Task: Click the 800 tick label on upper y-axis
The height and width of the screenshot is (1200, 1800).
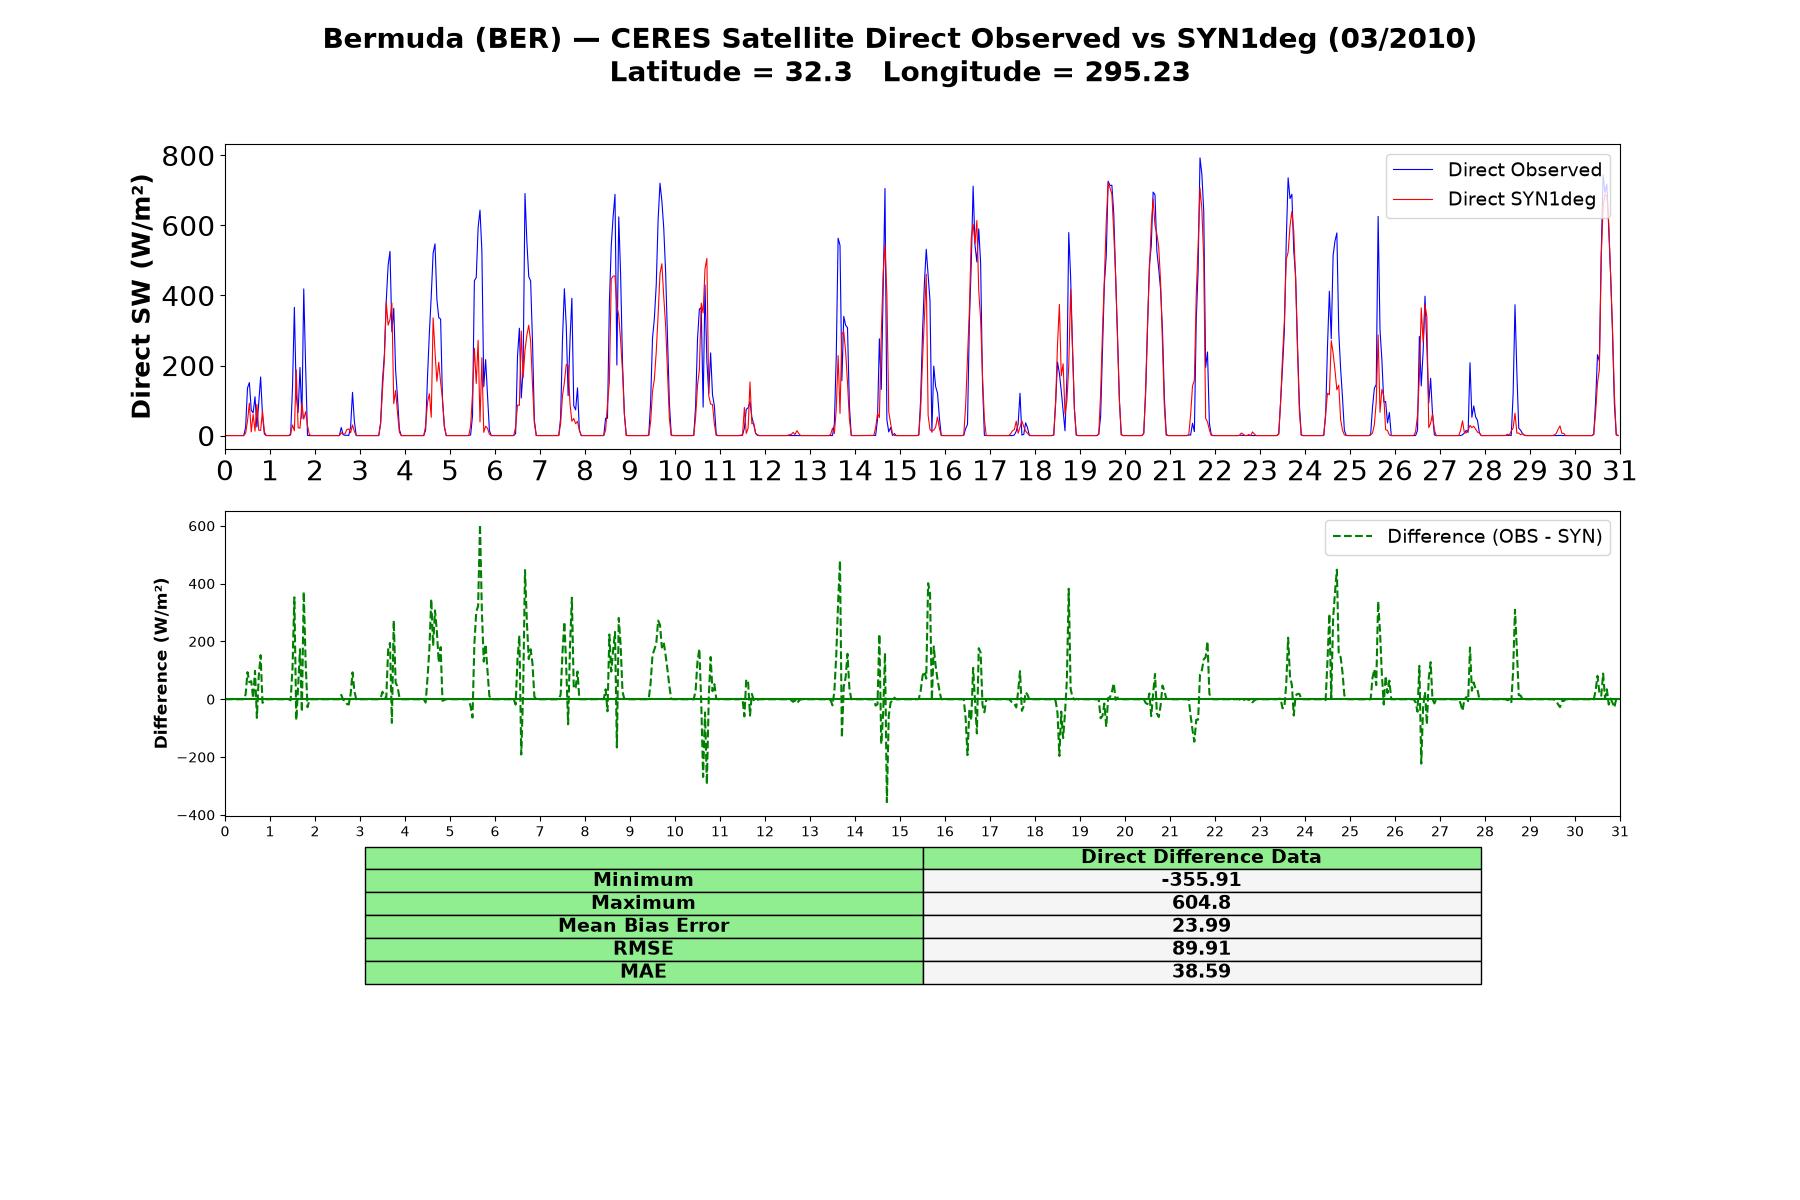Action: coord(188,156)
